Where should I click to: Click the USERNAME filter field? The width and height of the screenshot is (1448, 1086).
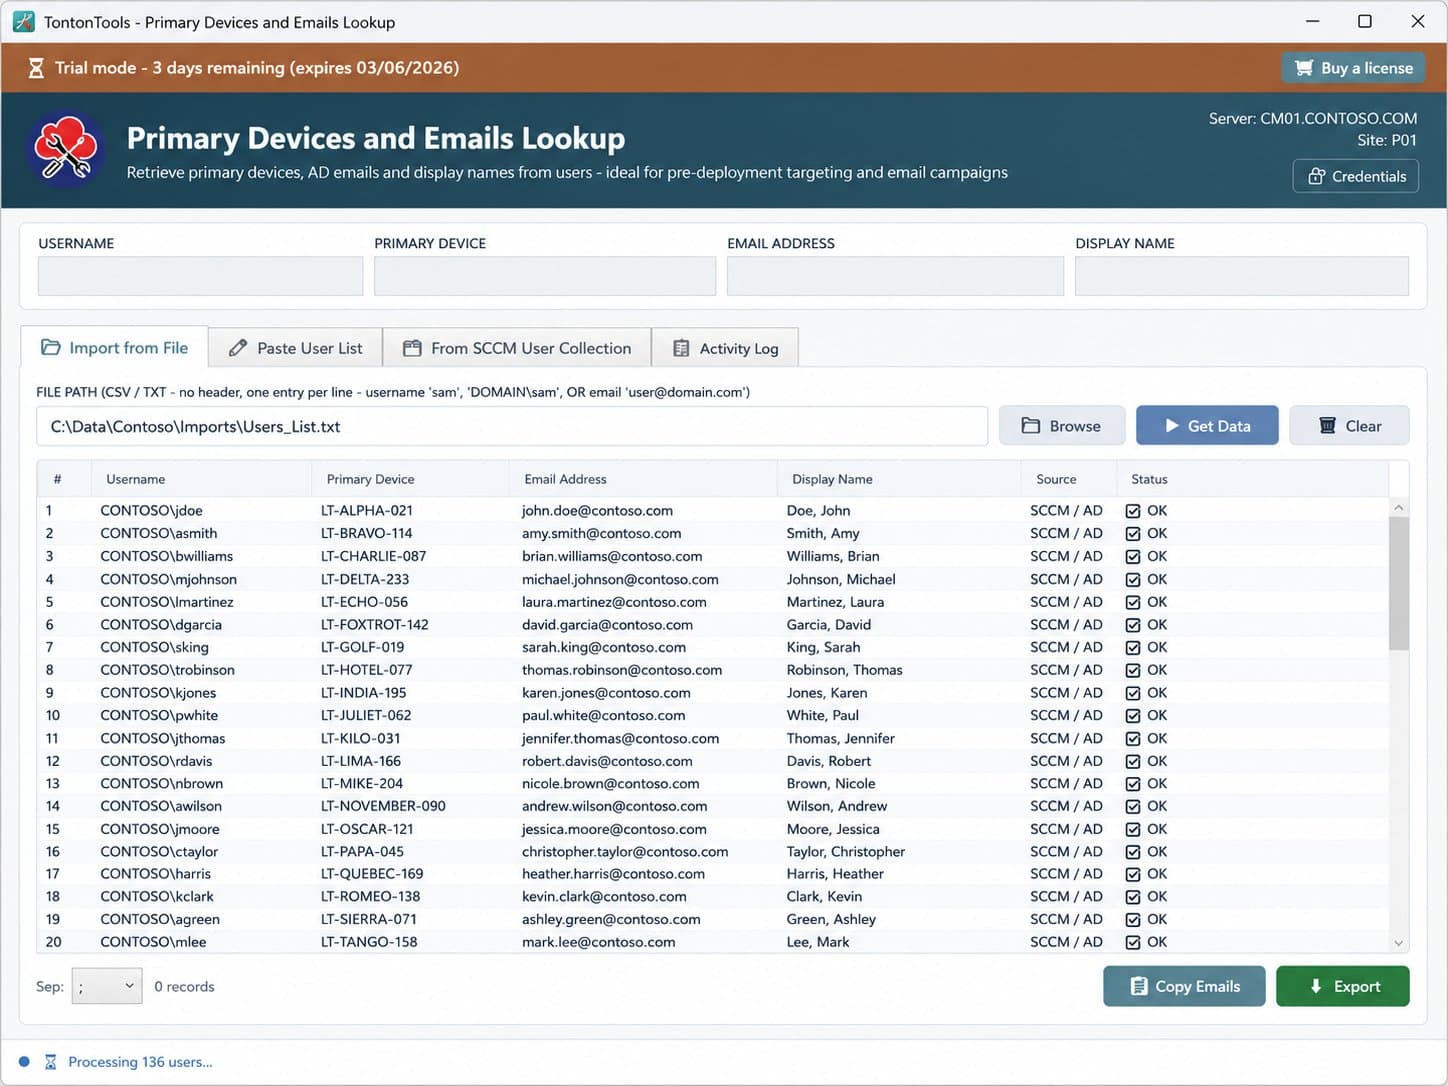[x=200, y=276]
